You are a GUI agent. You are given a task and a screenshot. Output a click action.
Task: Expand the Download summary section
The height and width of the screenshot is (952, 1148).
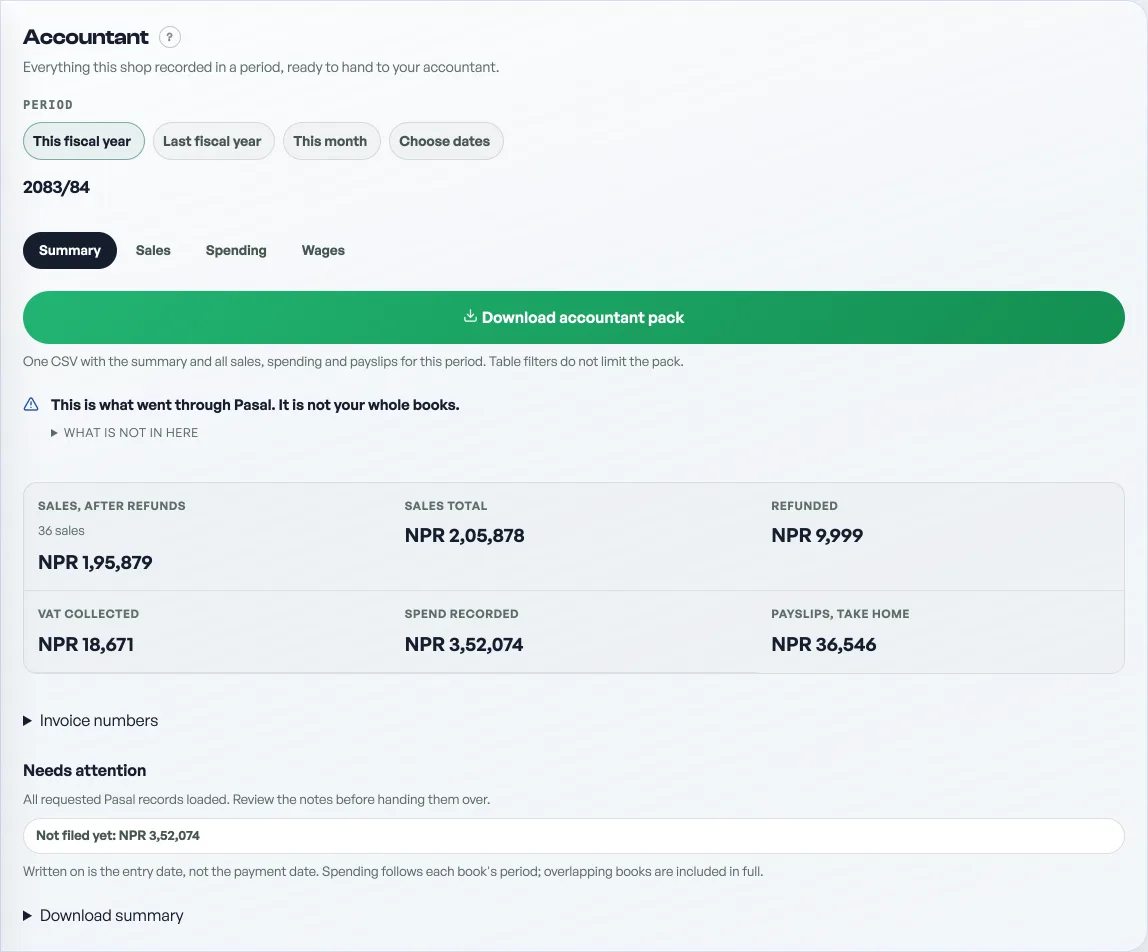pyautogui.click(x=103, y=915)
